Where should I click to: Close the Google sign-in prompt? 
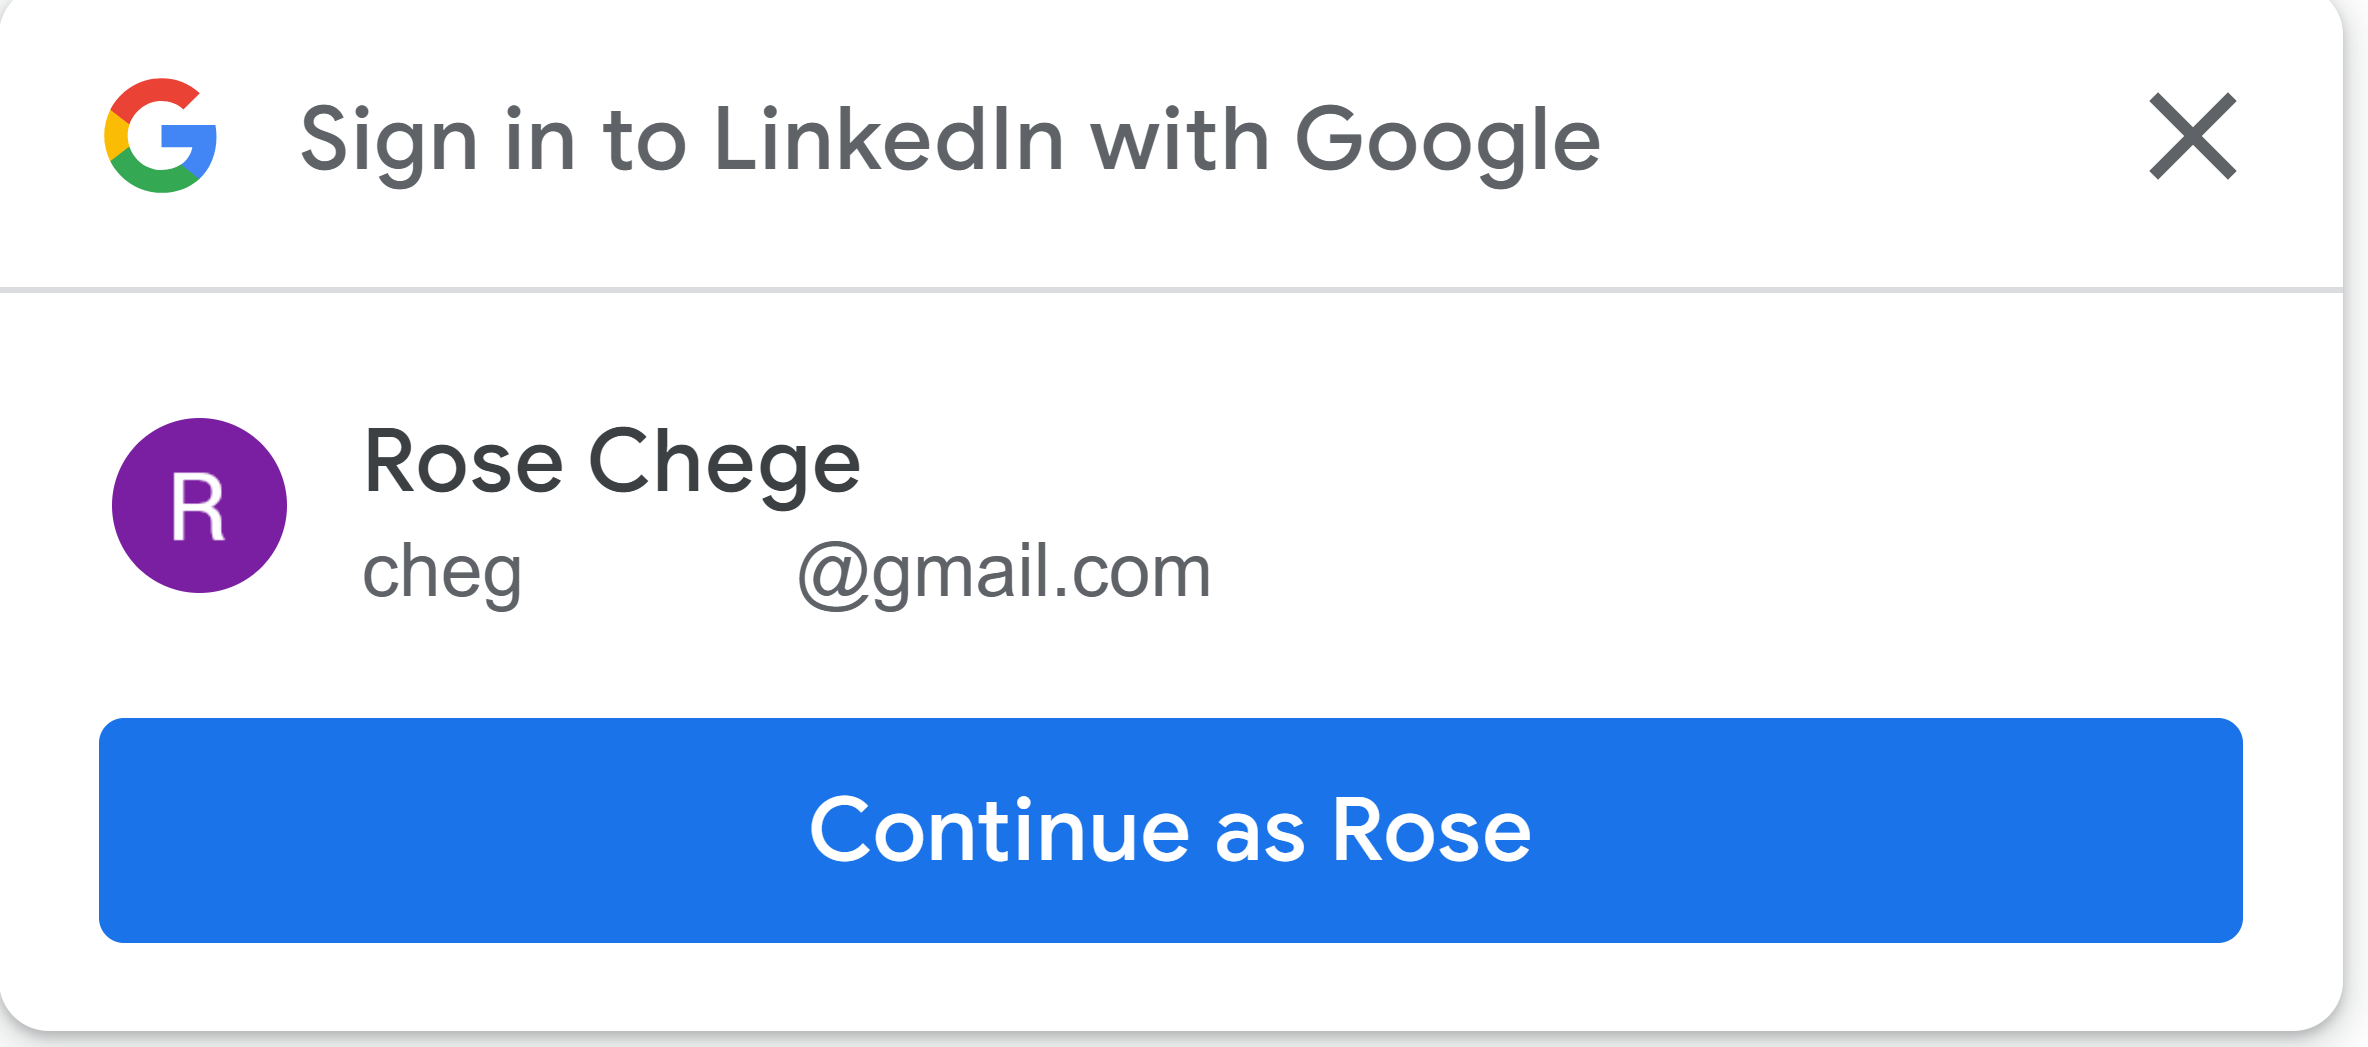[2192, 137]
